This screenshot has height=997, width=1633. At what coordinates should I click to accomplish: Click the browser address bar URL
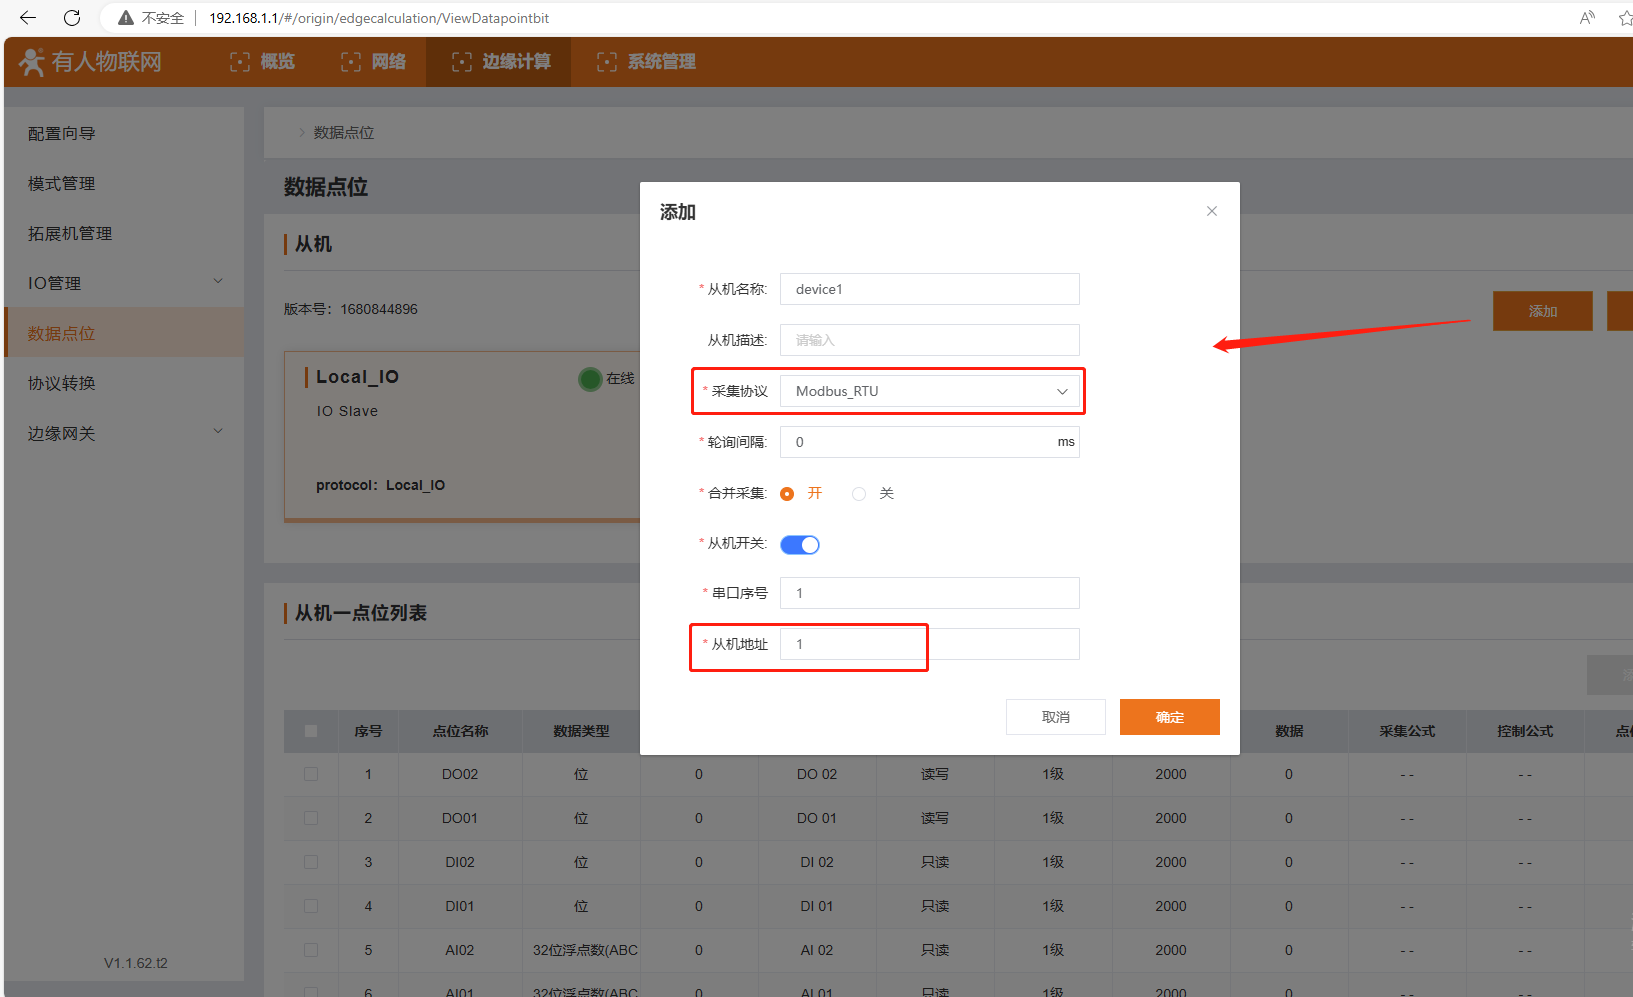[x=379, y=18]
